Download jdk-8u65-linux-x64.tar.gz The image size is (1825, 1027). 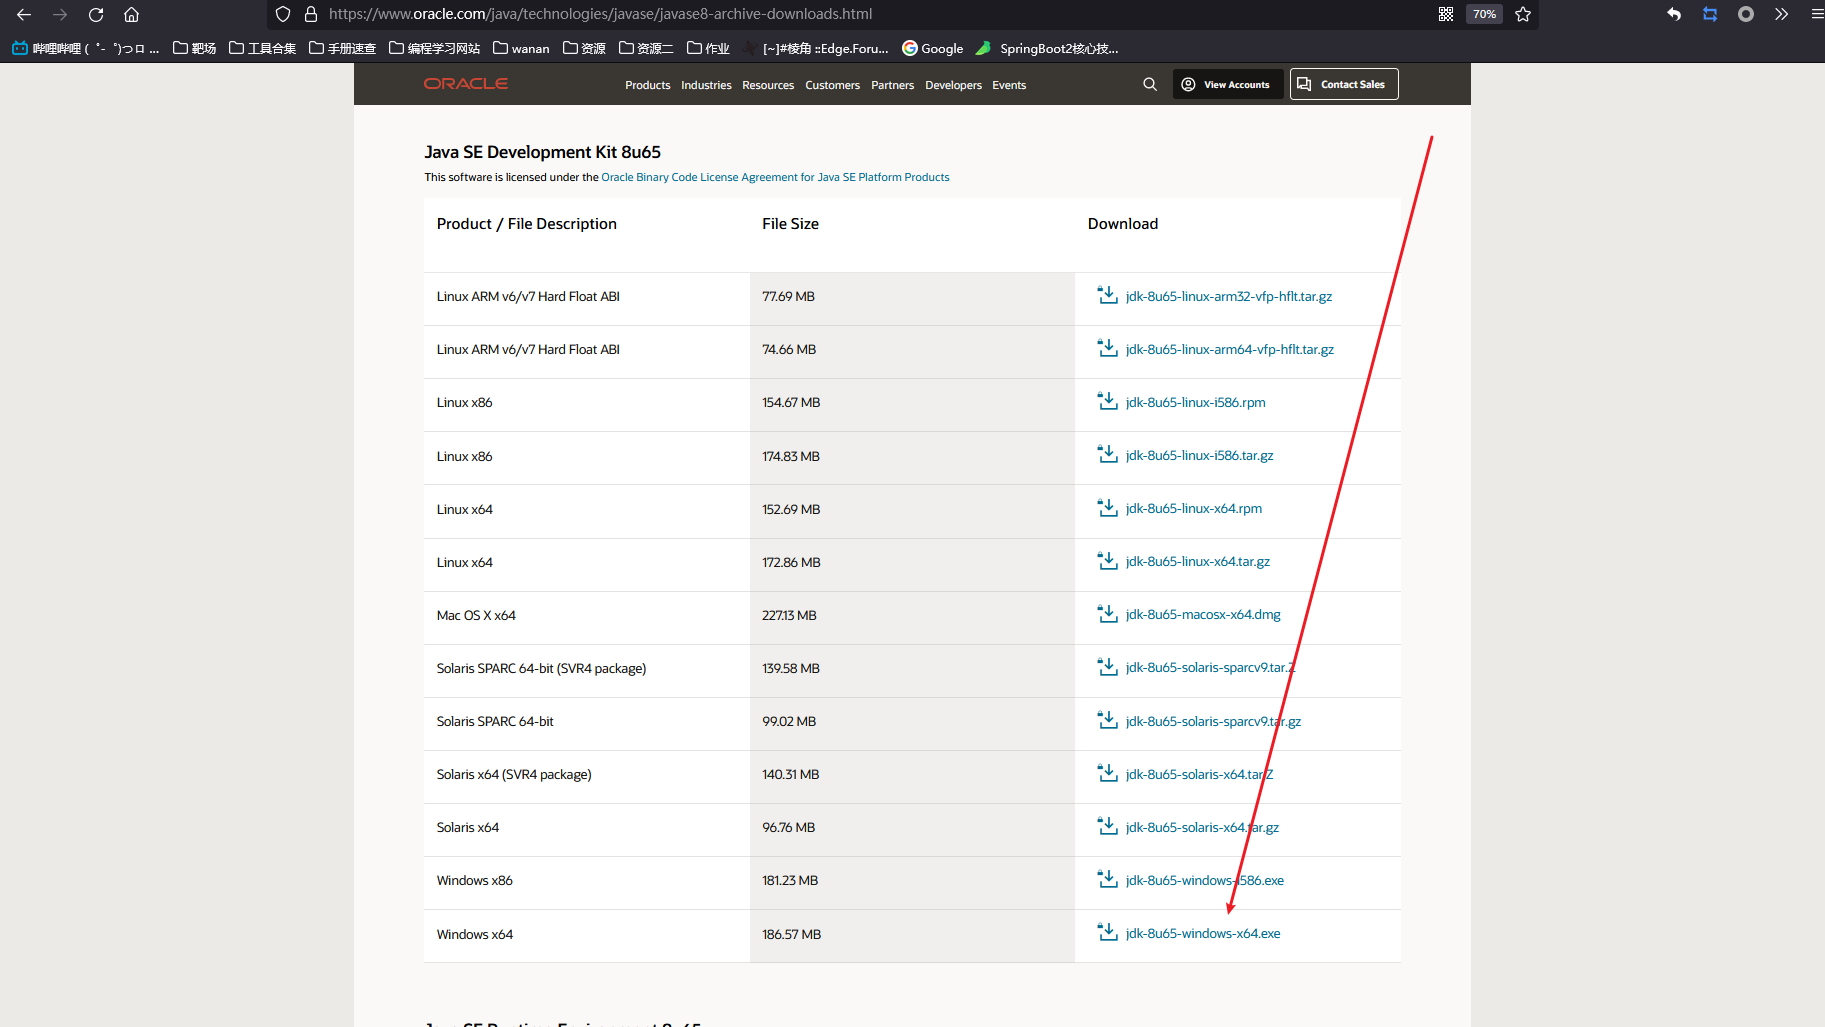(1197, 561)
